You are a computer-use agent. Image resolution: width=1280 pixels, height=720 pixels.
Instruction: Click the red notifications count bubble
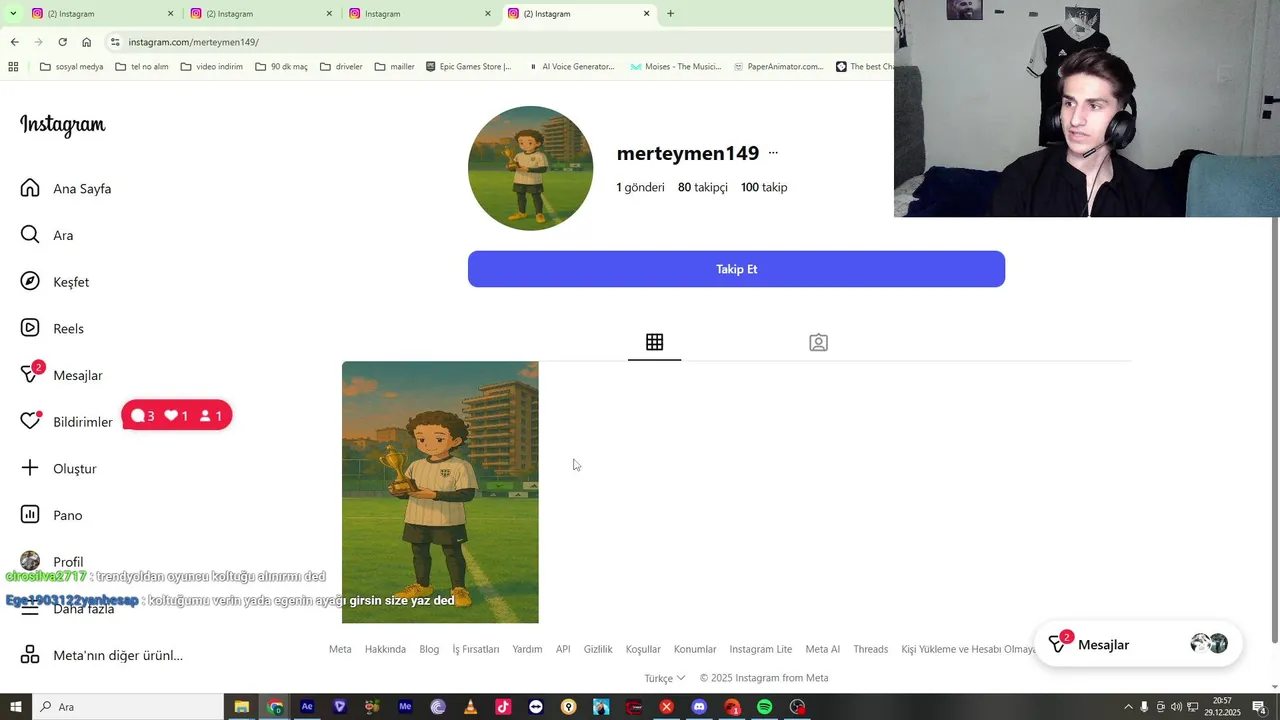click(x=177, y=416)
